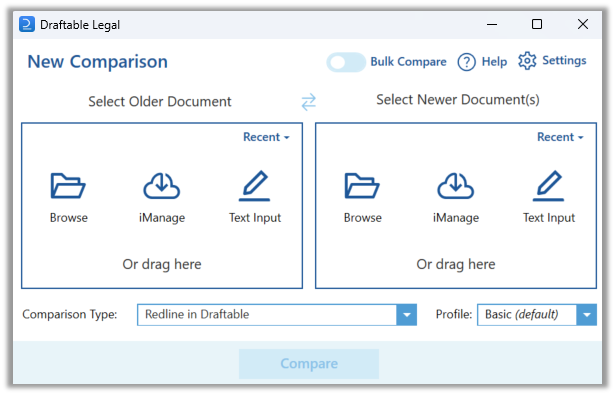The width and height of the screenshot is (615, 395).
Task: Click the older document drag-here area
Action: (x=162, y=264)
